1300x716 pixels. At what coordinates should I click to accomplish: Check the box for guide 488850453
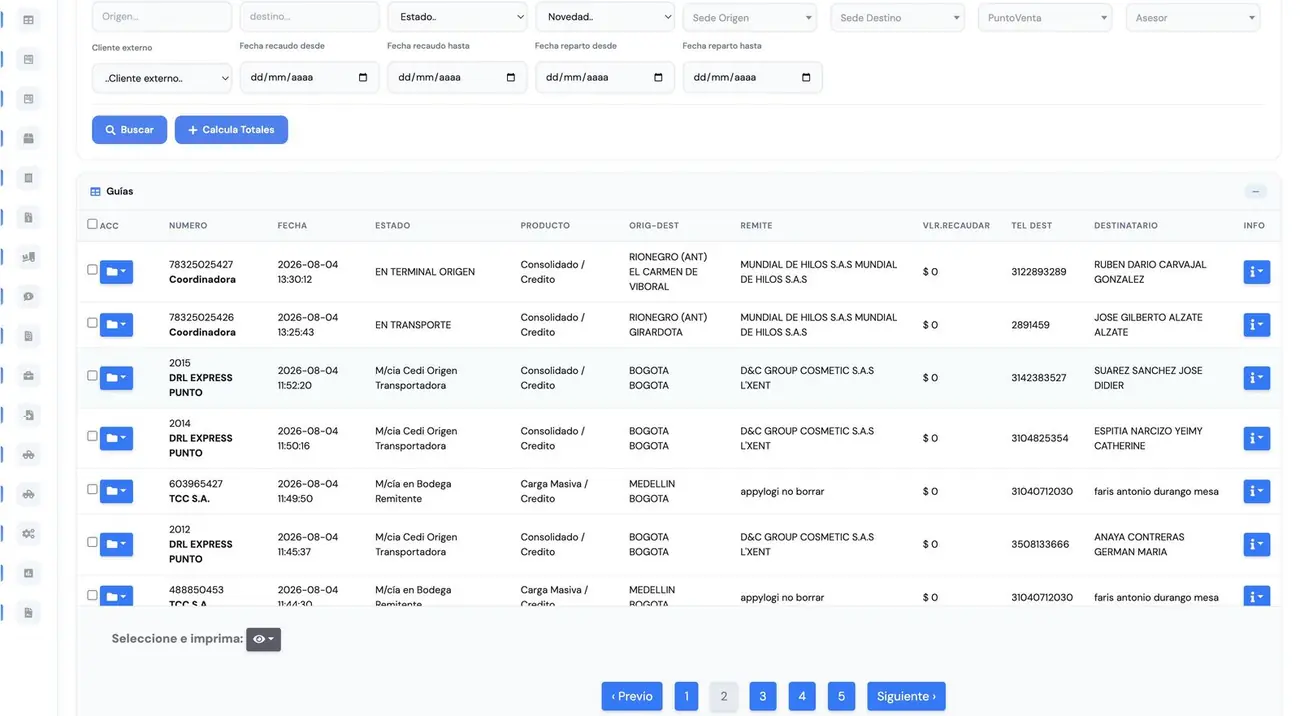coord(92,595)
